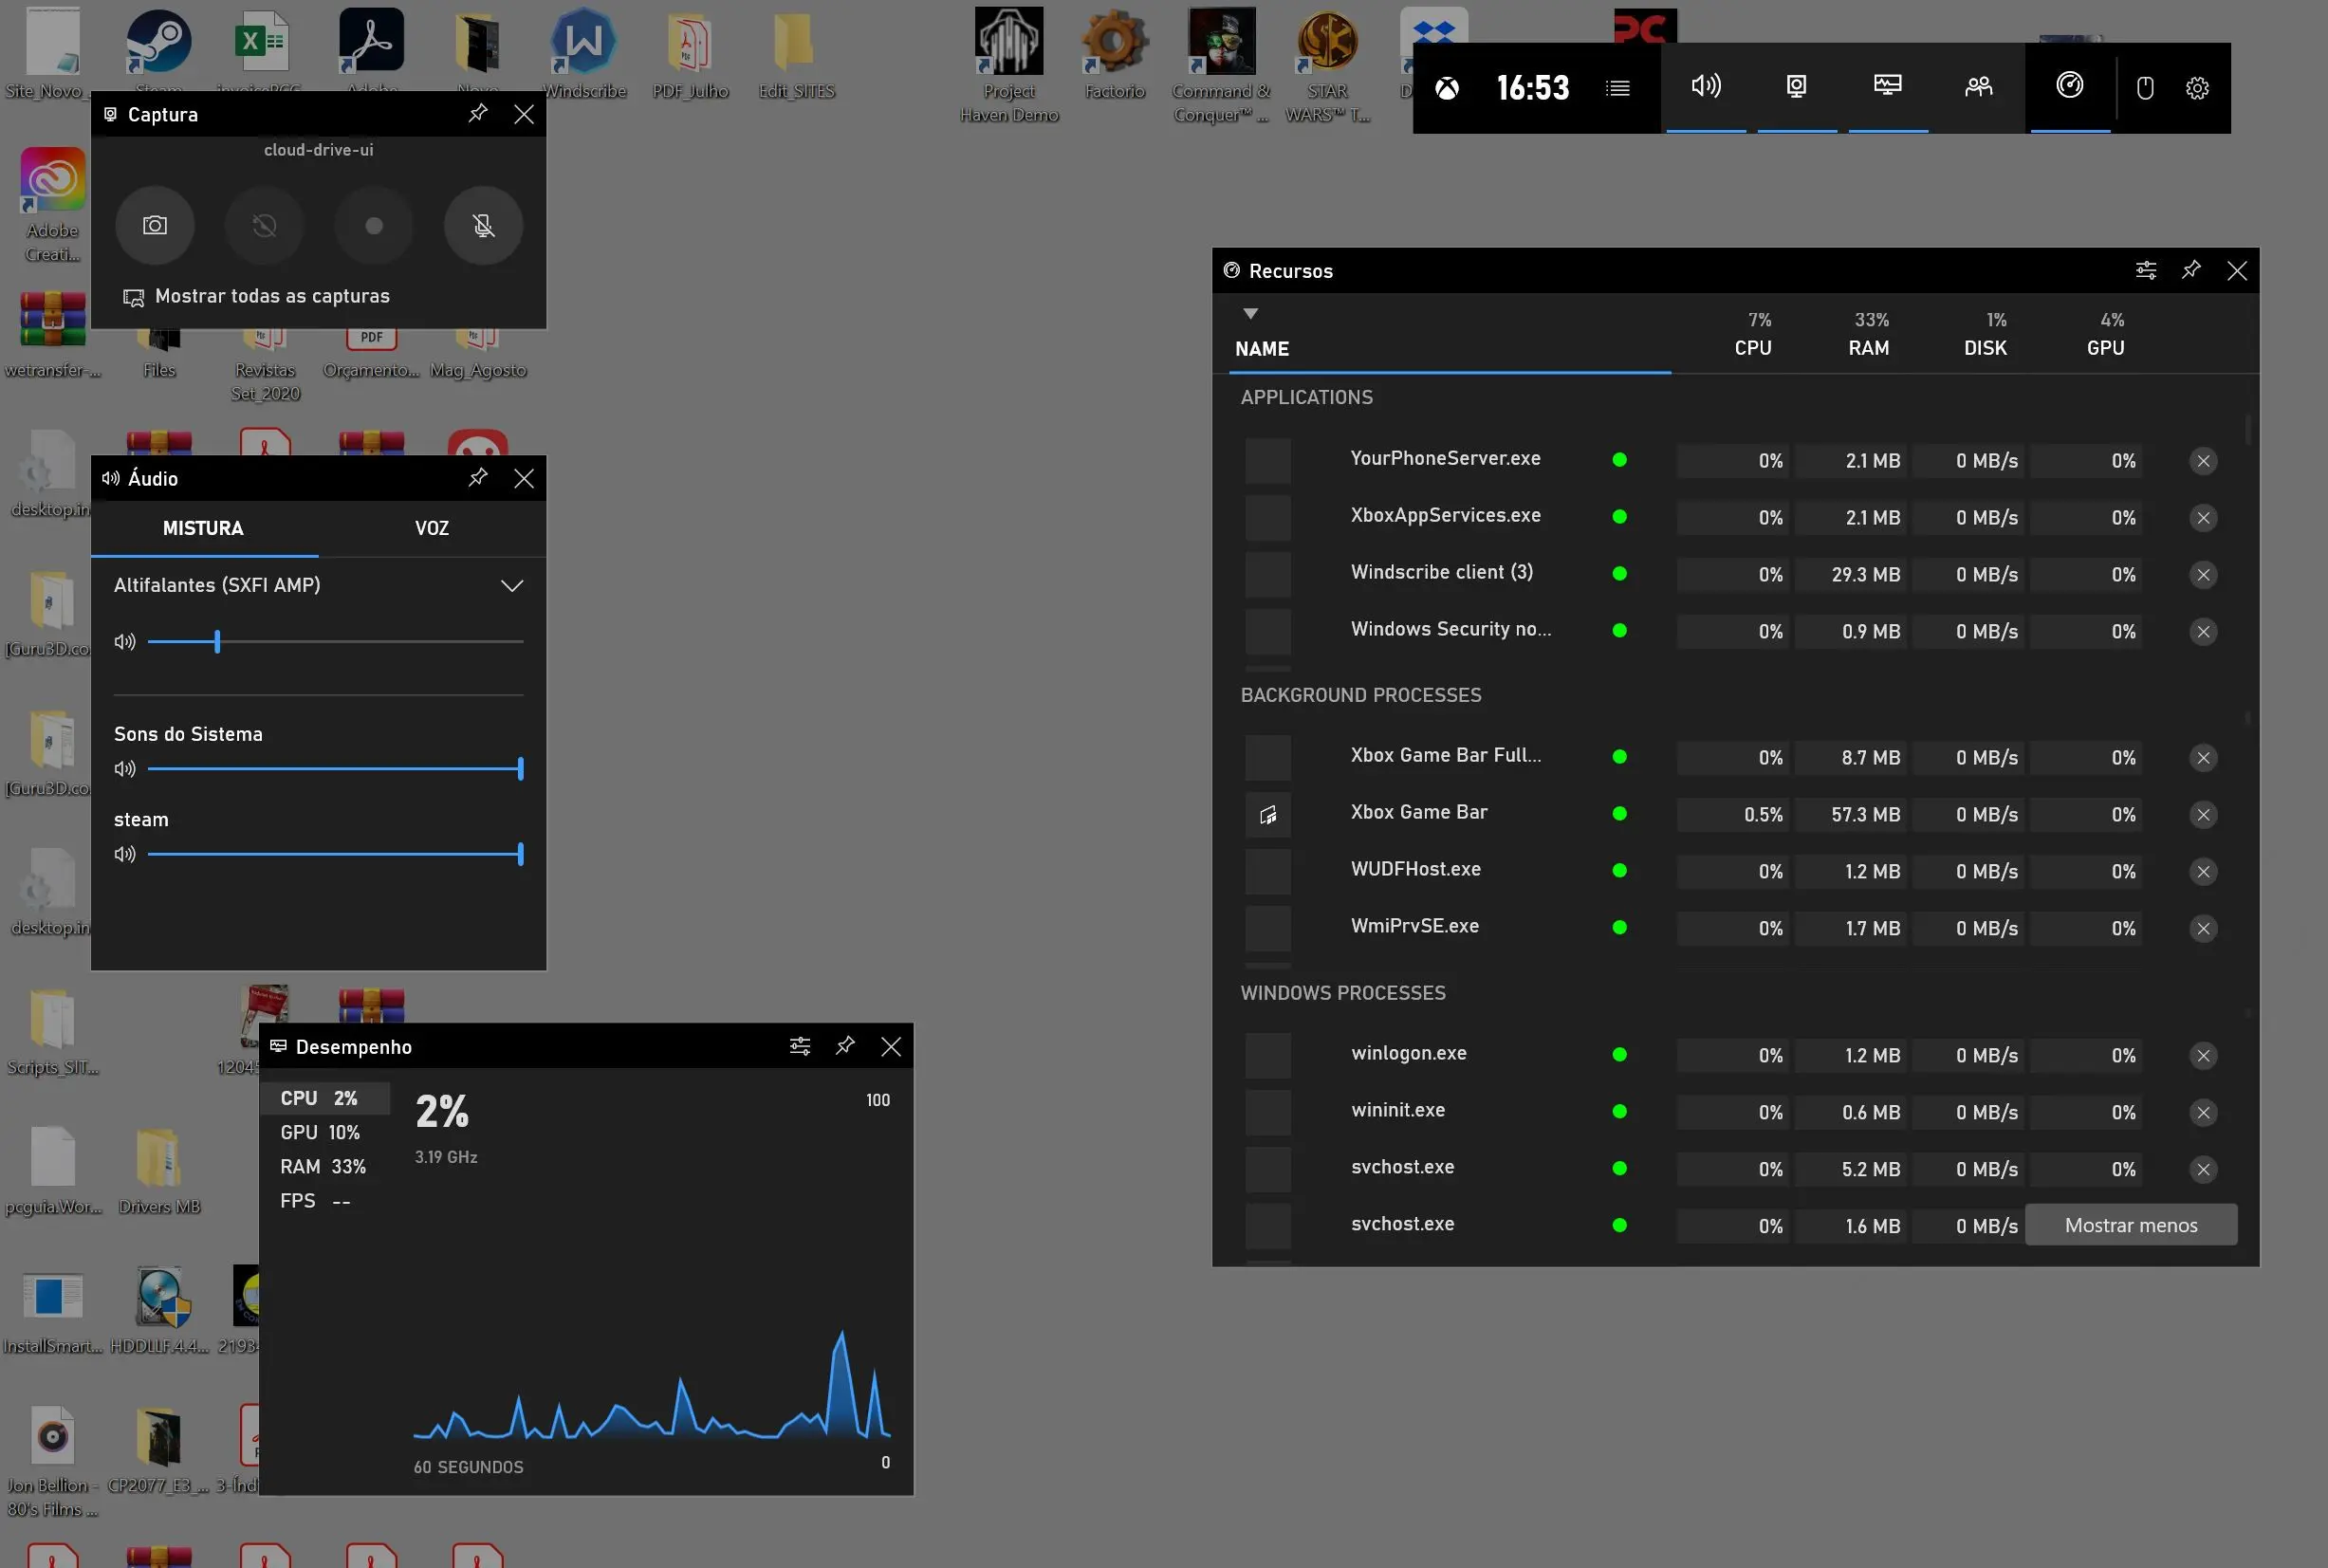Open the Adobe Creative Cloud desktop icon
The width and height of the screenshot is (2328, 1568).
(52, 205)
